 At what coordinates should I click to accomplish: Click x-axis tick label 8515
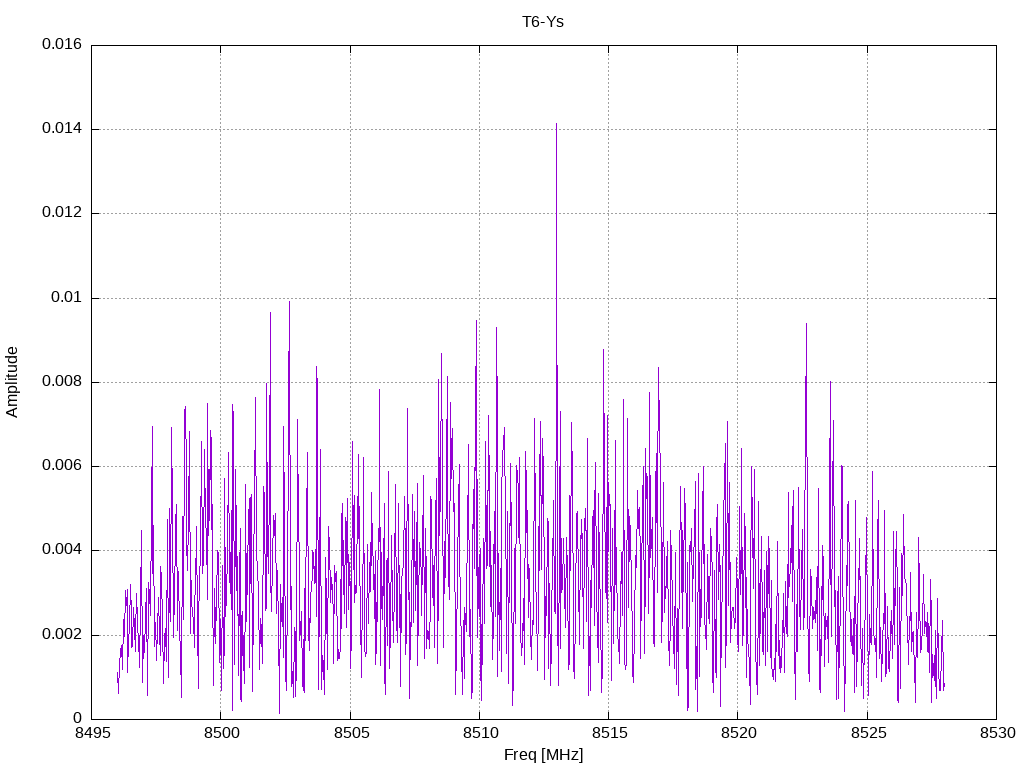[x=609, y=733]
